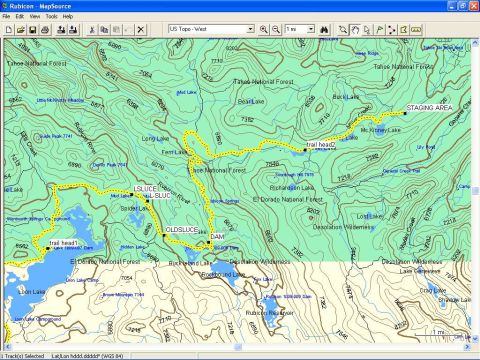480x360 pixels.
Task: Select the Zoom tool
Action: pyautogui.click(x=343, y=30)
